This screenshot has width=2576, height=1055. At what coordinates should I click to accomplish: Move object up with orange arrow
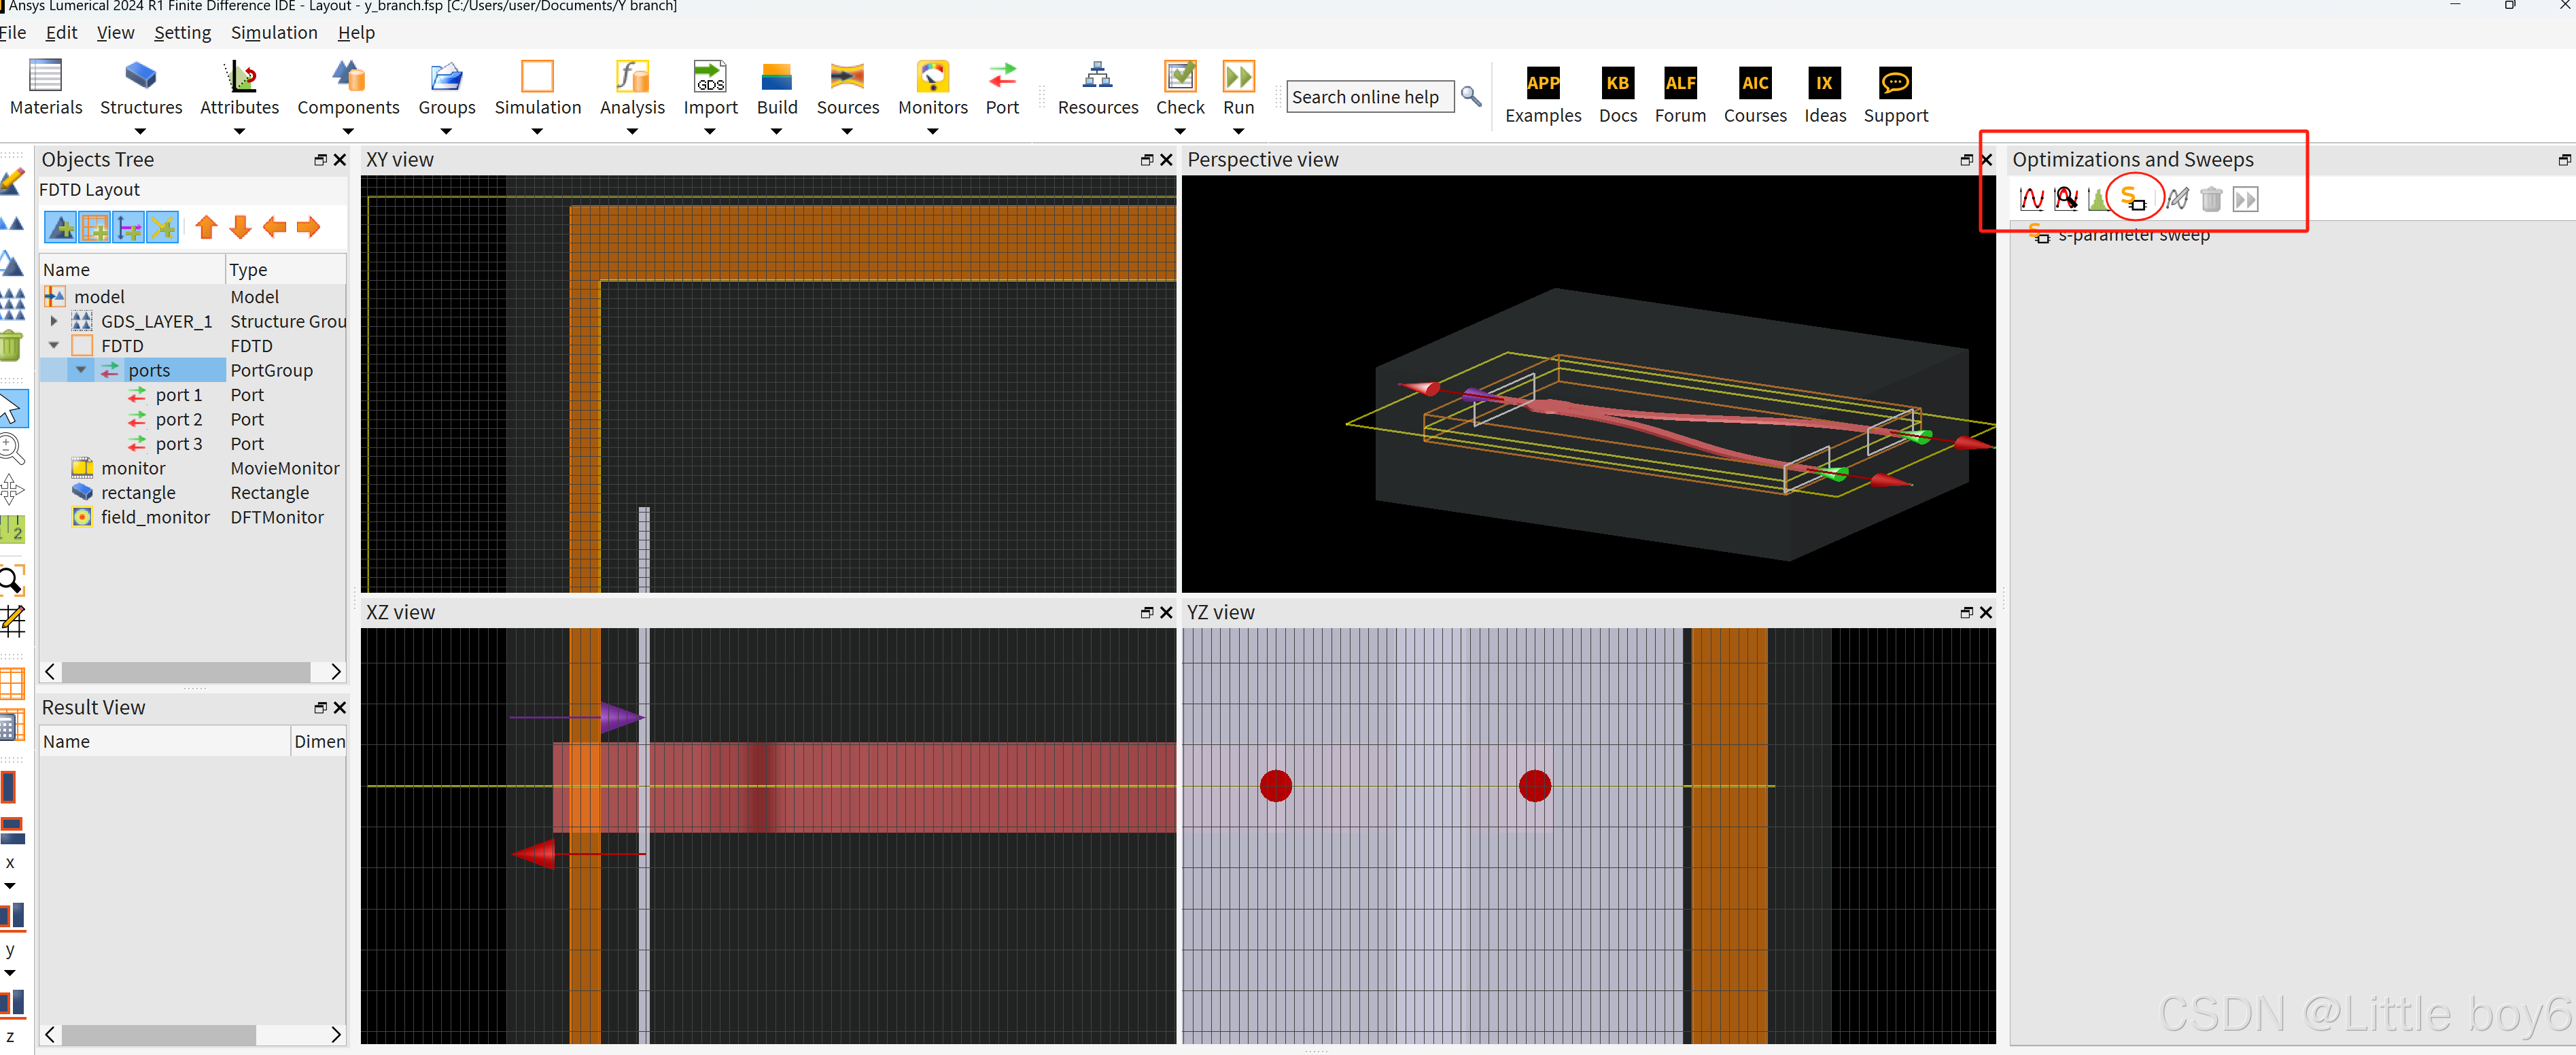[206, 228]
